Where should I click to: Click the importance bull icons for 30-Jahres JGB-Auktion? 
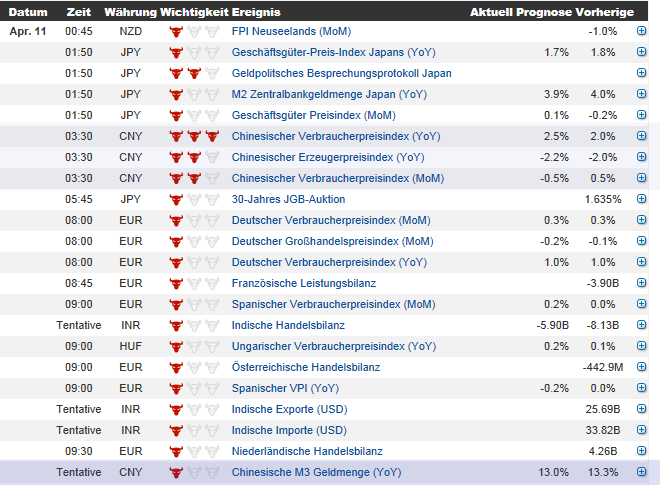[x=194, y=199]
